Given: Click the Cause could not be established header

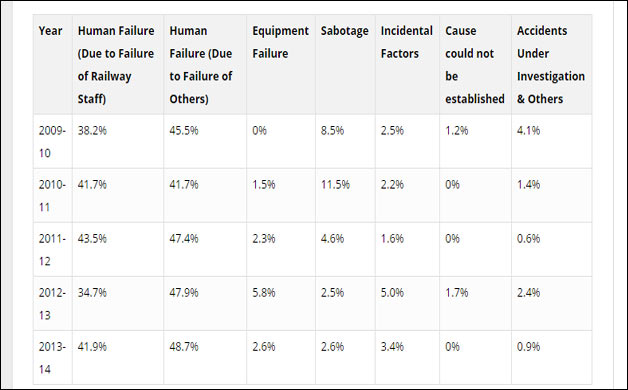Looking at the screenshot, I should [475, 65].
